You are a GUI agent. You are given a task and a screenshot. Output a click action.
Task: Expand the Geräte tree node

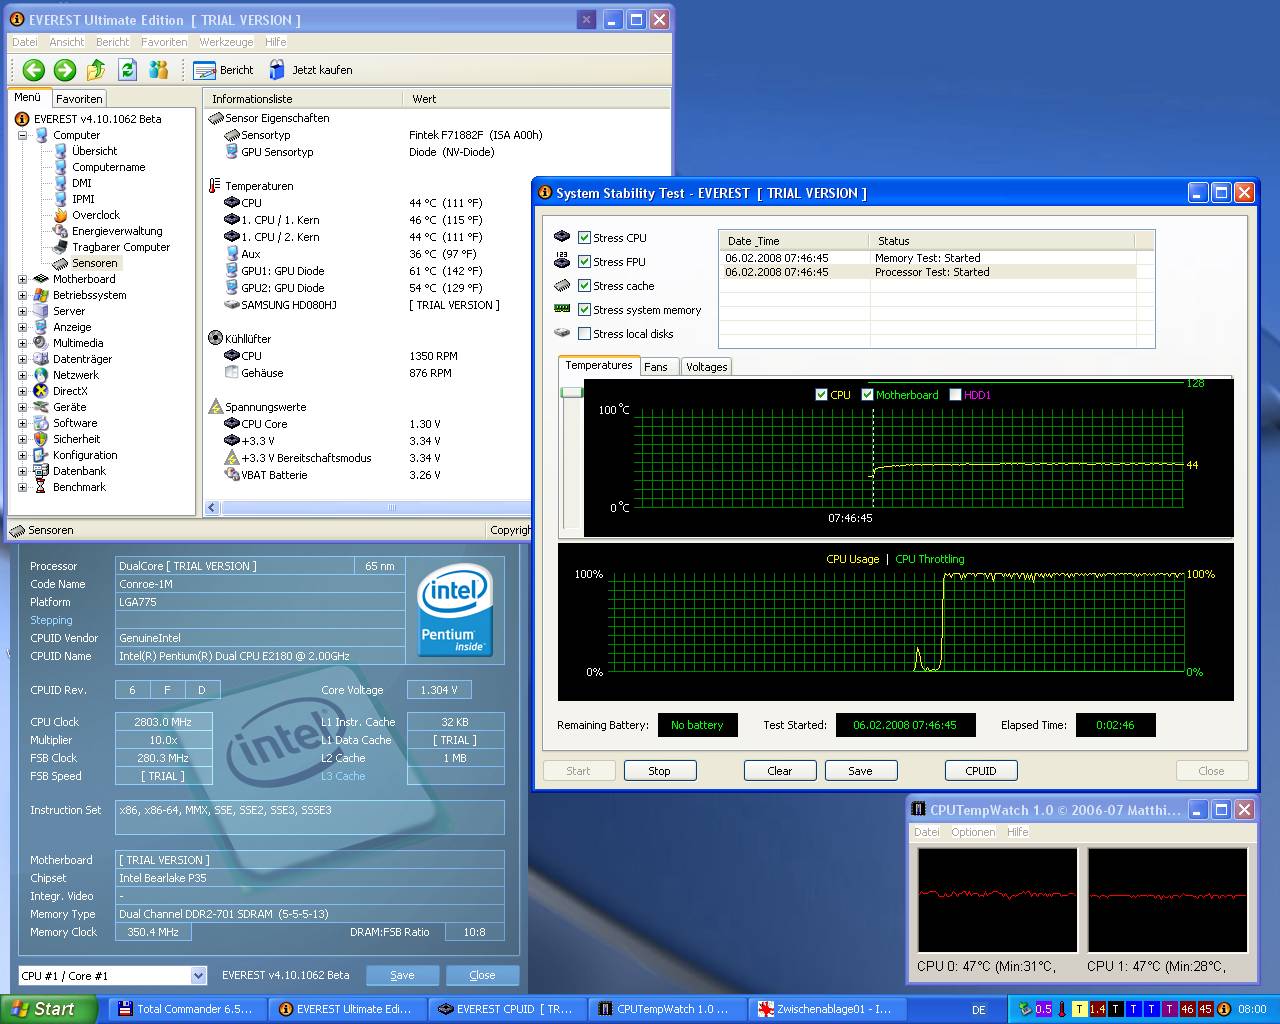pos(23,407)
